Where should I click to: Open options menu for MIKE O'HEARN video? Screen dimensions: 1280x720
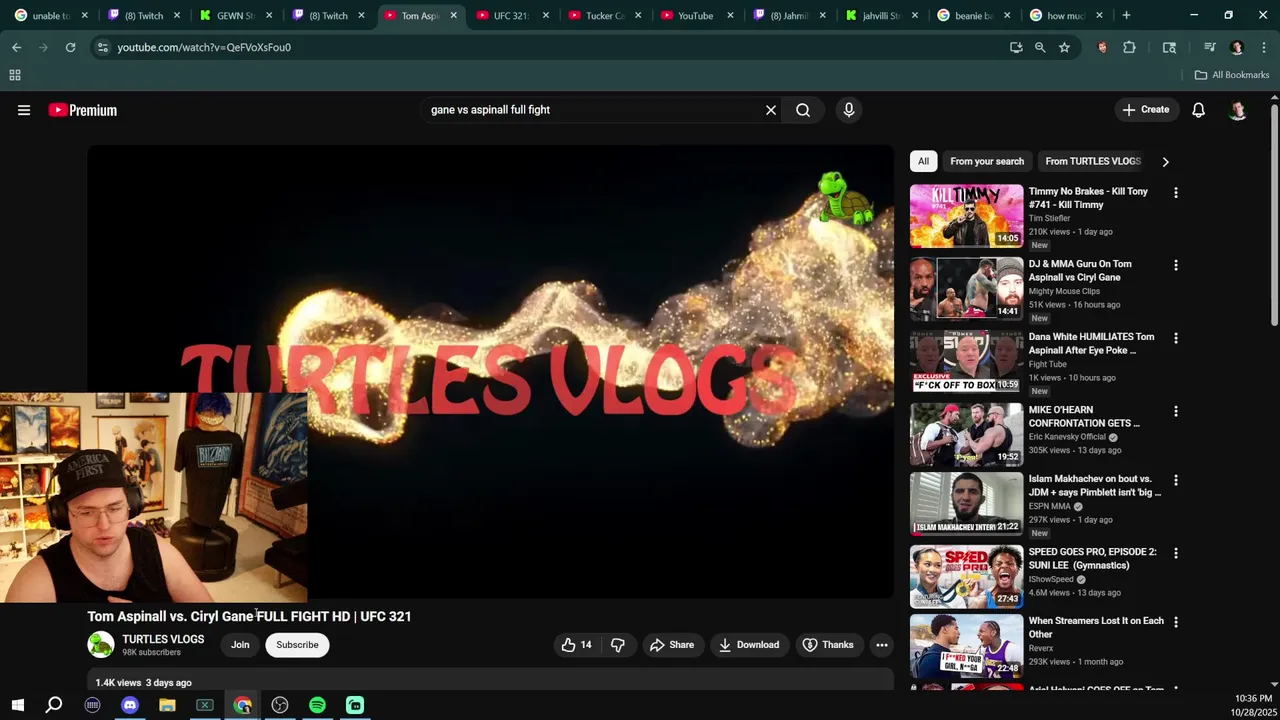pos(1176,411)
